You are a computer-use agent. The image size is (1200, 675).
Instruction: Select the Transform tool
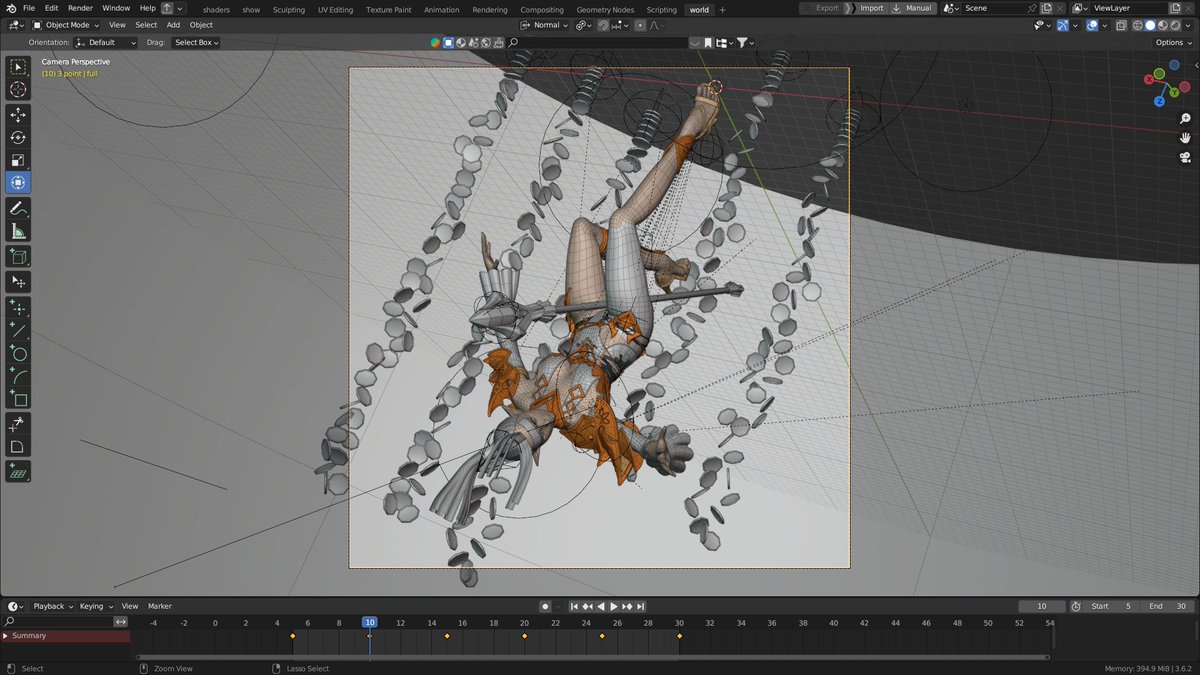18,182
